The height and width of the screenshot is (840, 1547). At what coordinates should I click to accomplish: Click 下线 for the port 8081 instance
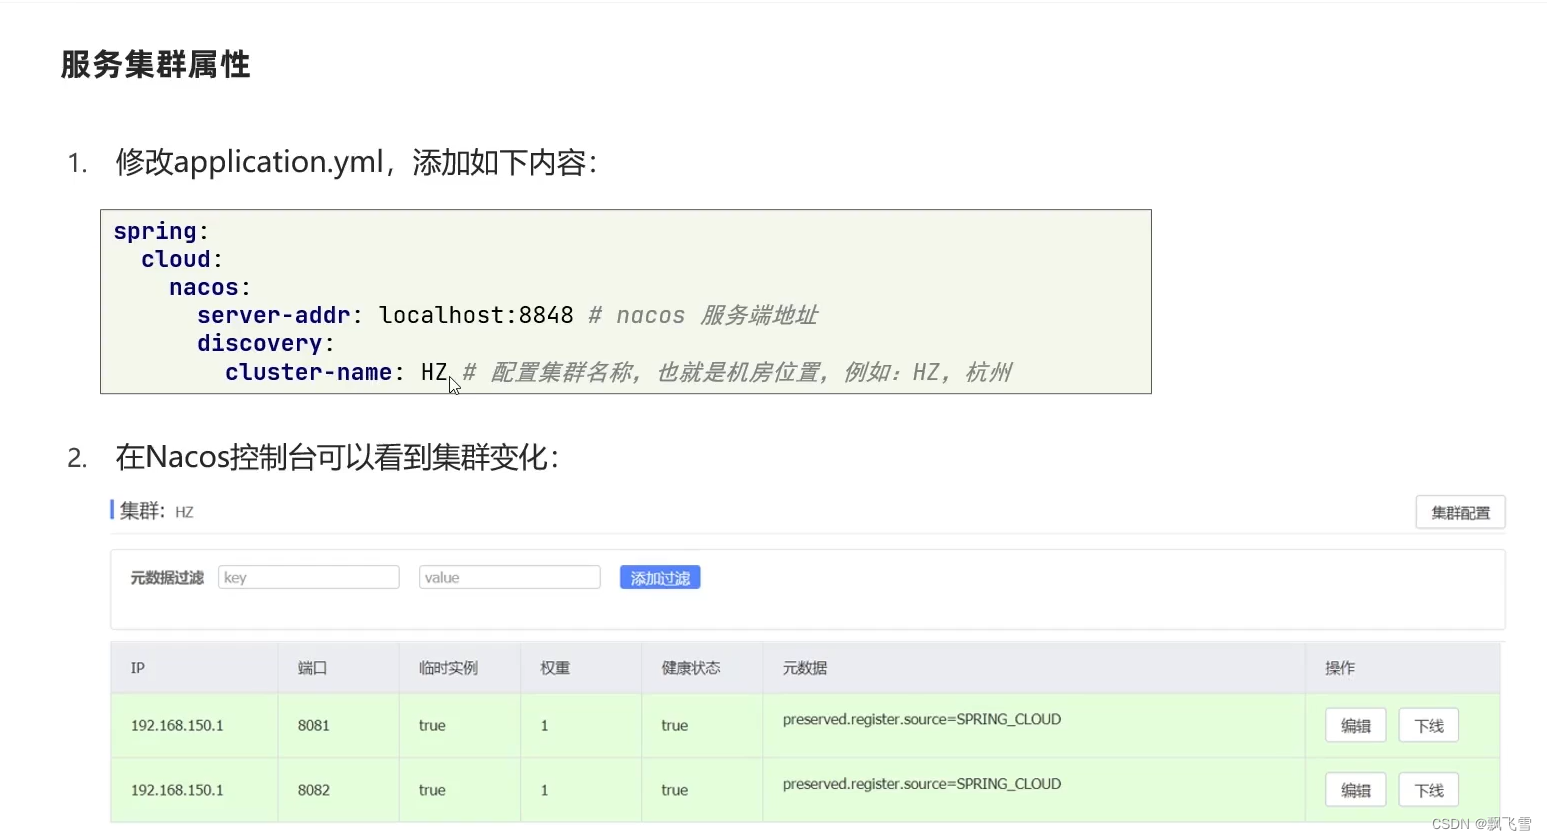[x=1429, y=726]
